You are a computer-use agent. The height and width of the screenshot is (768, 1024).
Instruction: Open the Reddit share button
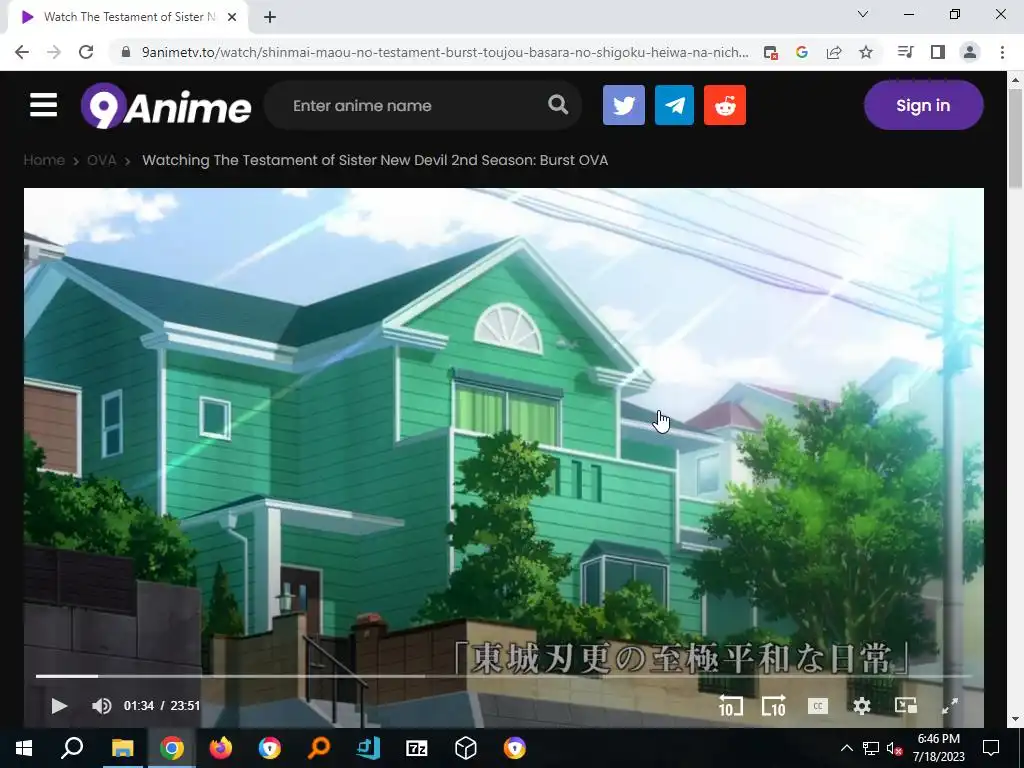pos(725,105)
